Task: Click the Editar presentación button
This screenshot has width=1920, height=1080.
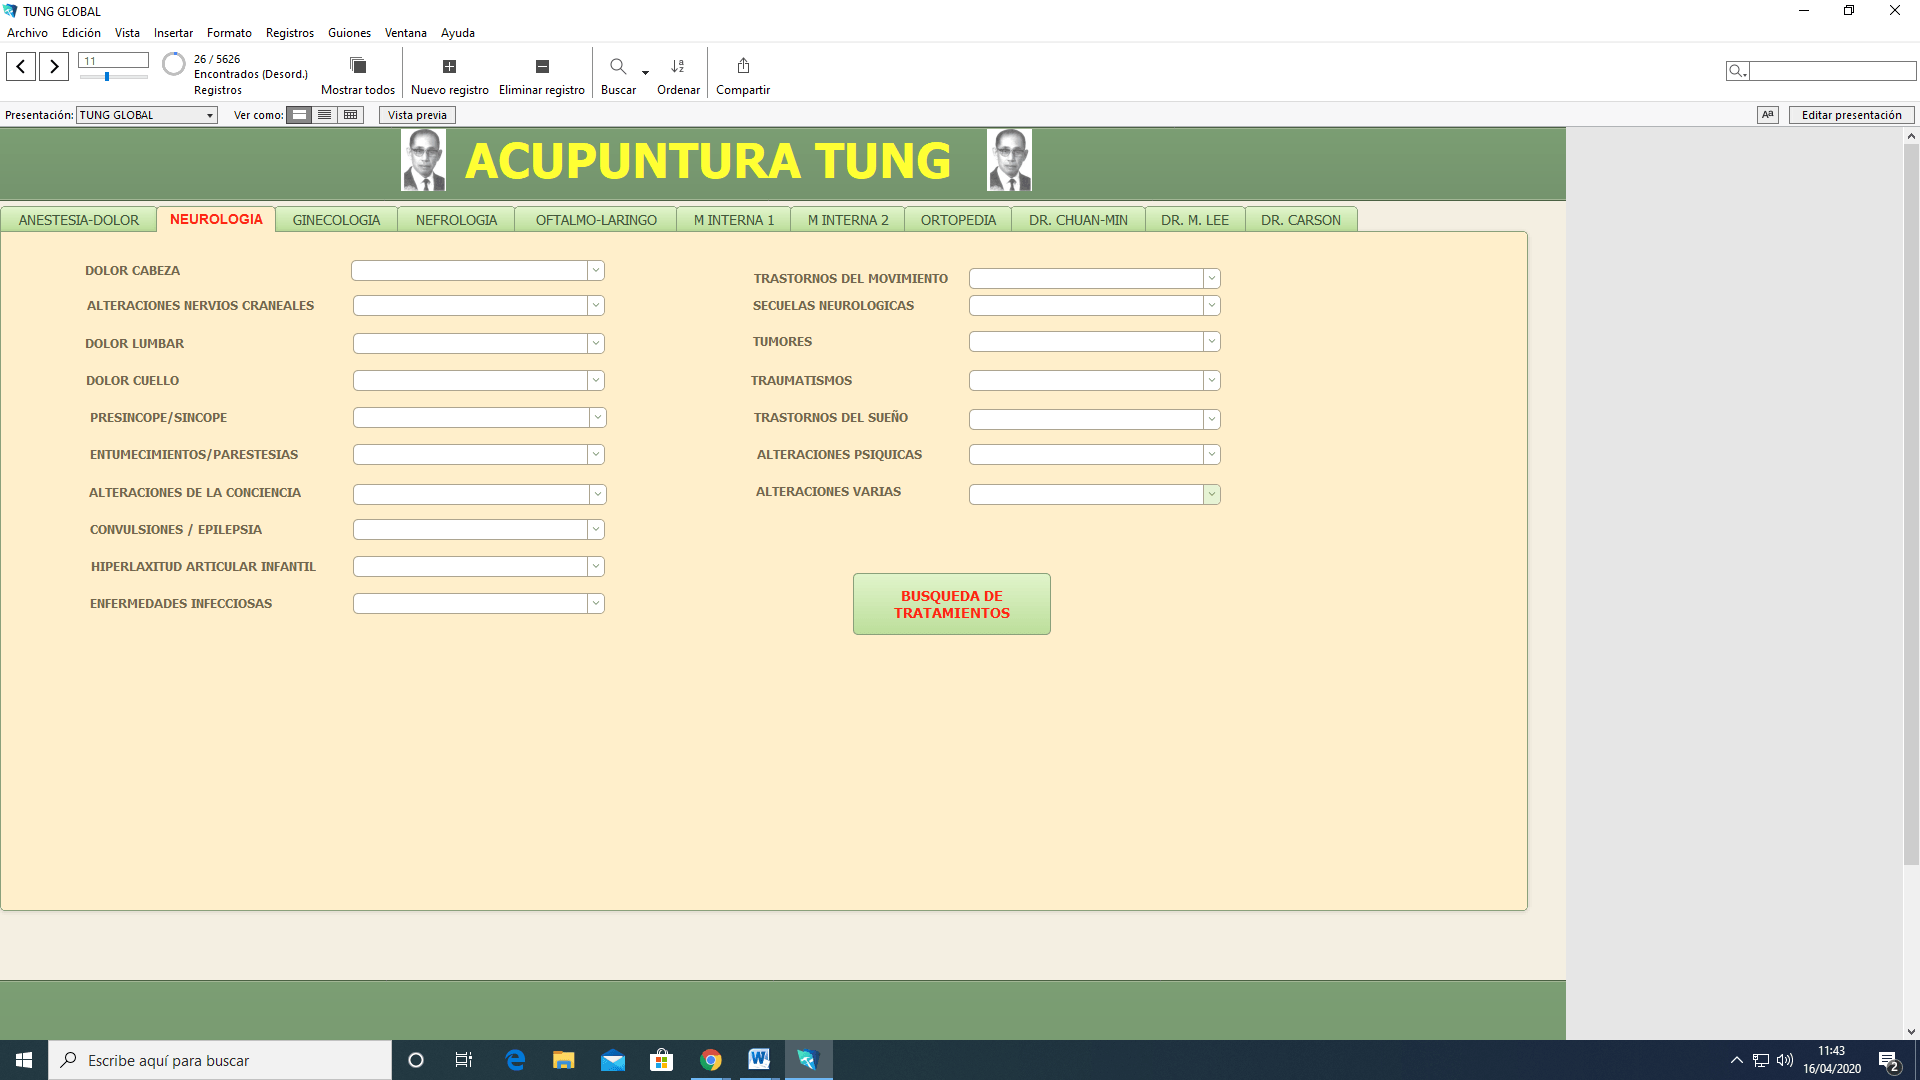Action: click(1851, 115)
